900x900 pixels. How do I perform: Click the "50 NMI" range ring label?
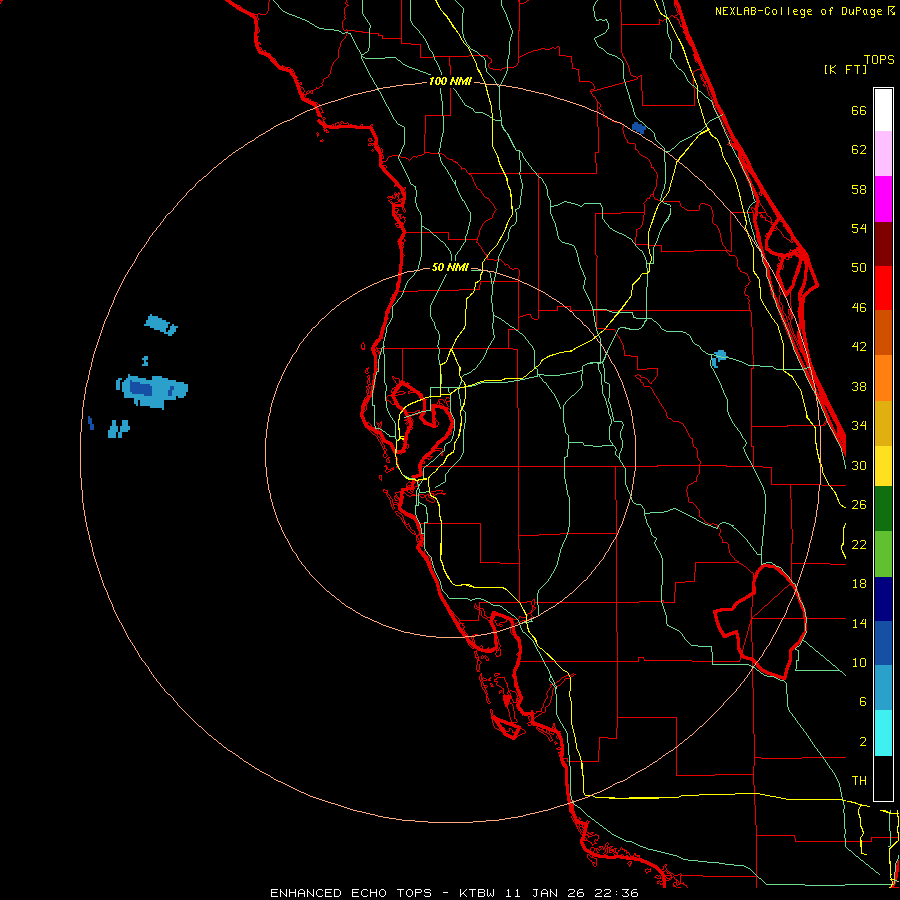[x=450, y=267]
